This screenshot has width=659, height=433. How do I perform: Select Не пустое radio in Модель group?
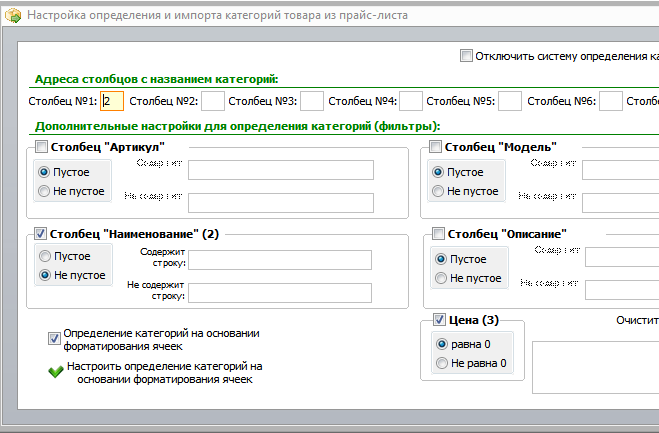(x=438, y=191)
